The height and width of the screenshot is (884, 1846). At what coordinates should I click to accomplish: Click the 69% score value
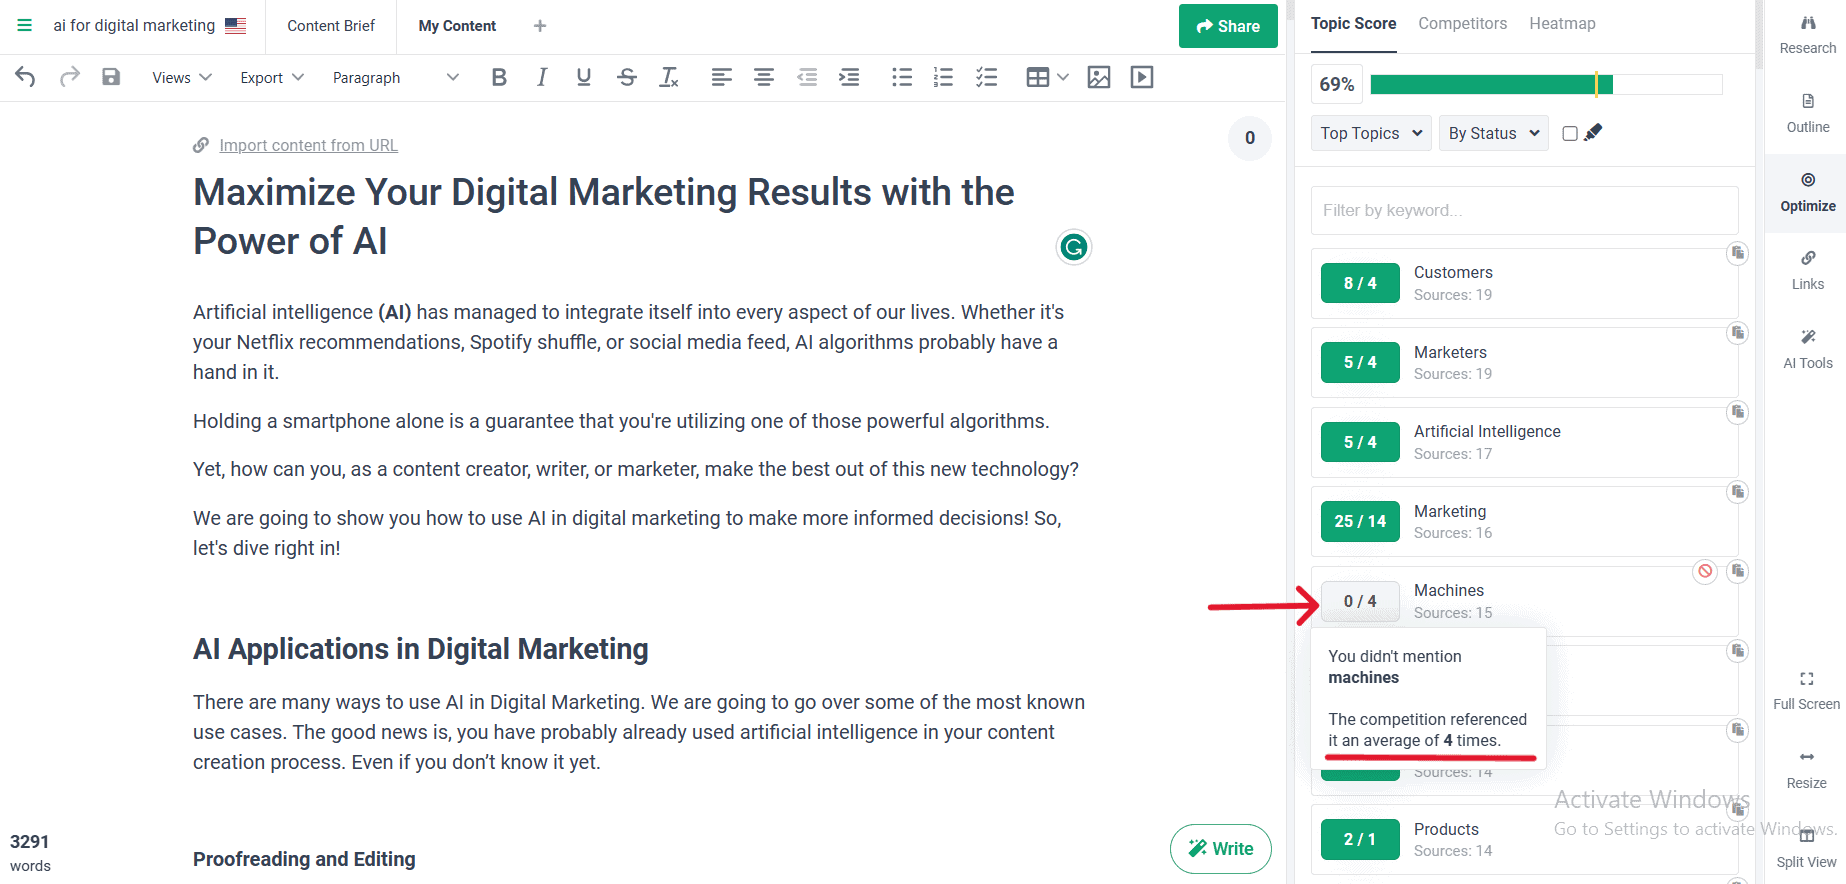coord(1337,85)
